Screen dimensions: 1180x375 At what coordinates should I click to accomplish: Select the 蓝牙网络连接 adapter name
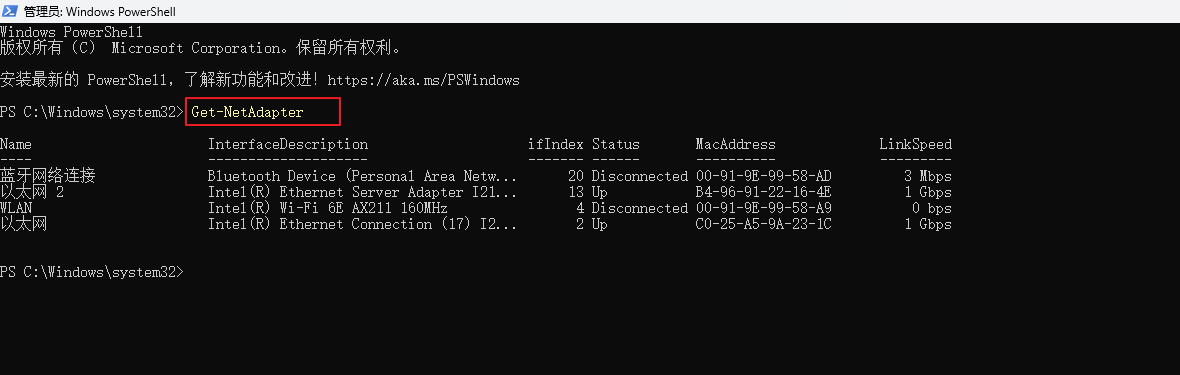[x=47, y=176]
